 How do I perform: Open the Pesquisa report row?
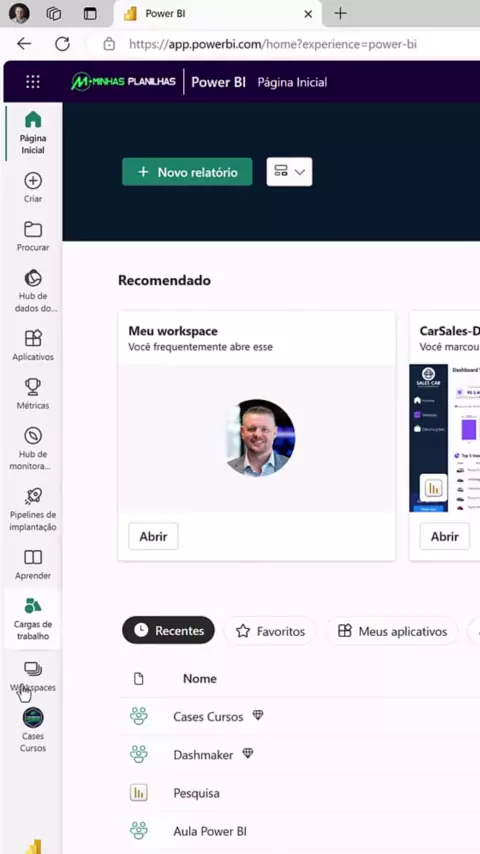(x=300, y=792)
